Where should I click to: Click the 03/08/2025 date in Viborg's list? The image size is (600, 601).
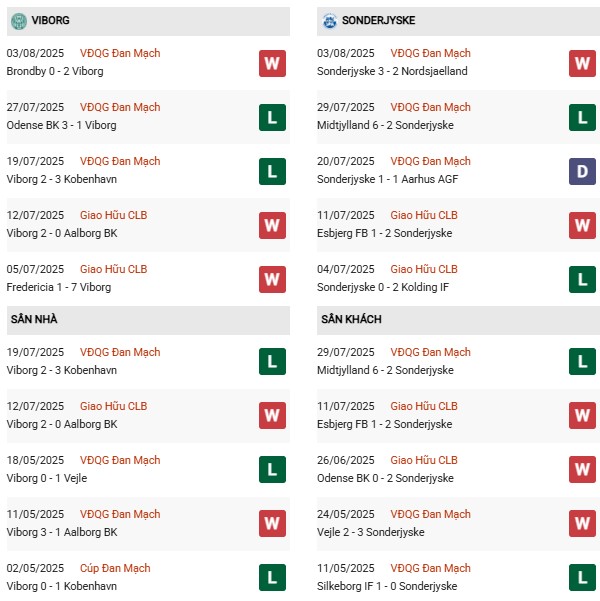35,53
